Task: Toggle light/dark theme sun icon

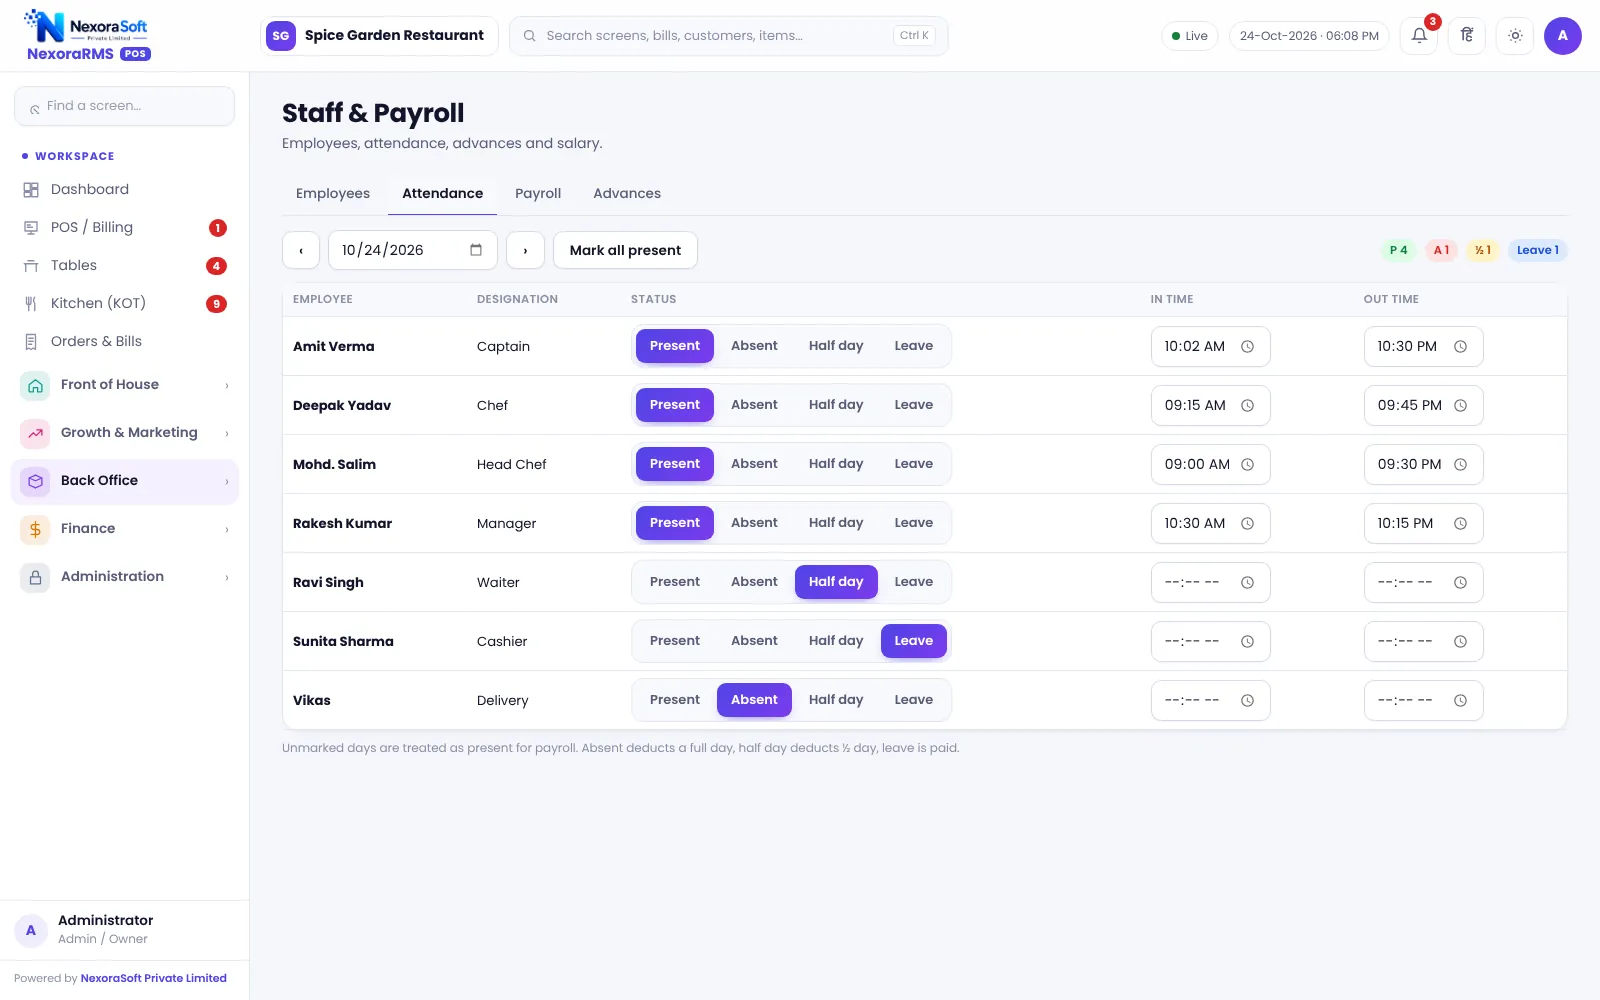Action: point(1515,36)
